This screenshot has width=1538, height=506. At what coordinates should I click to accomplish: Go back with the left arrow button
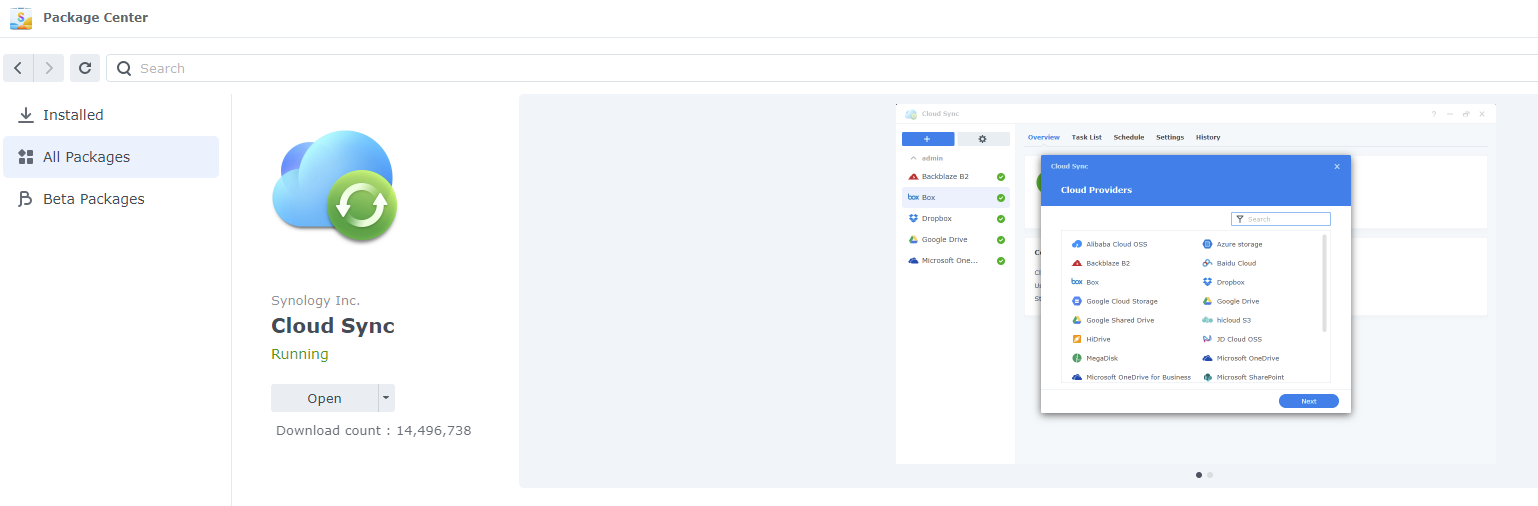(x=18, y=68)
